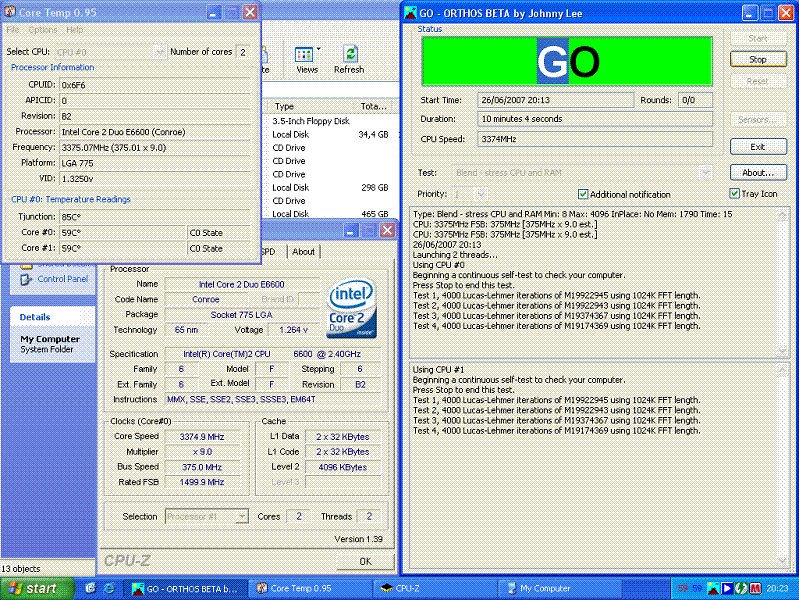Click the Core Temp title bar icon

pos(10,12)
